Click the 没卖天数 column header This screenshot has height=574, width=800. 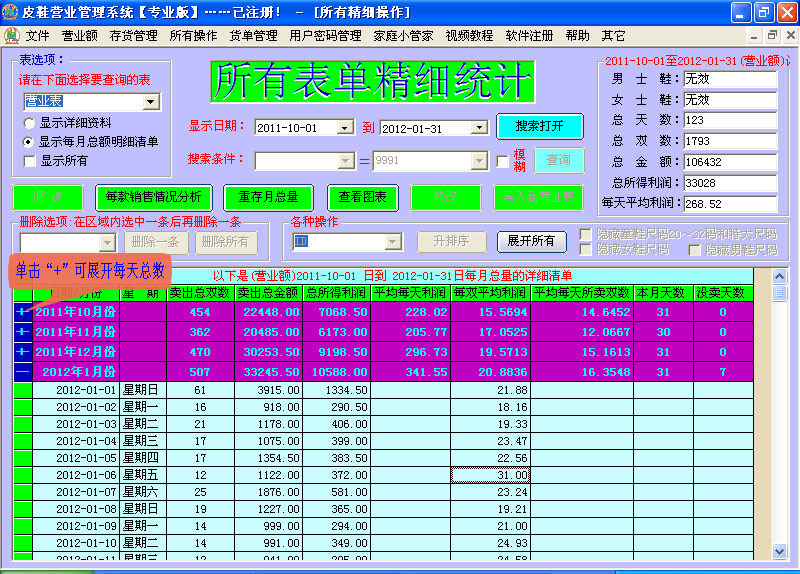[723, 293]
